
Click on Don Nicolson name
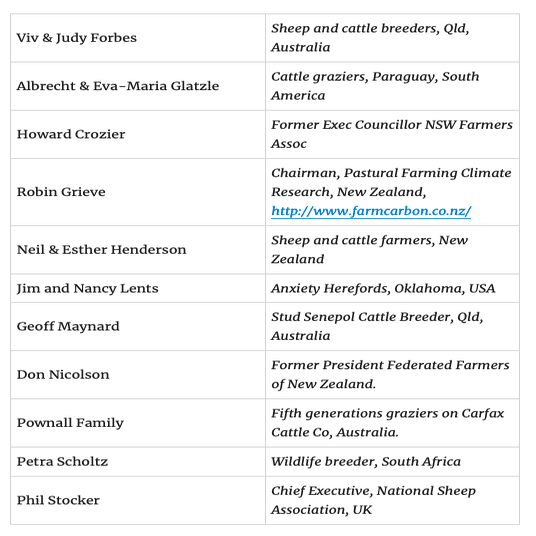pyautogui.click(x=63, y=374)
